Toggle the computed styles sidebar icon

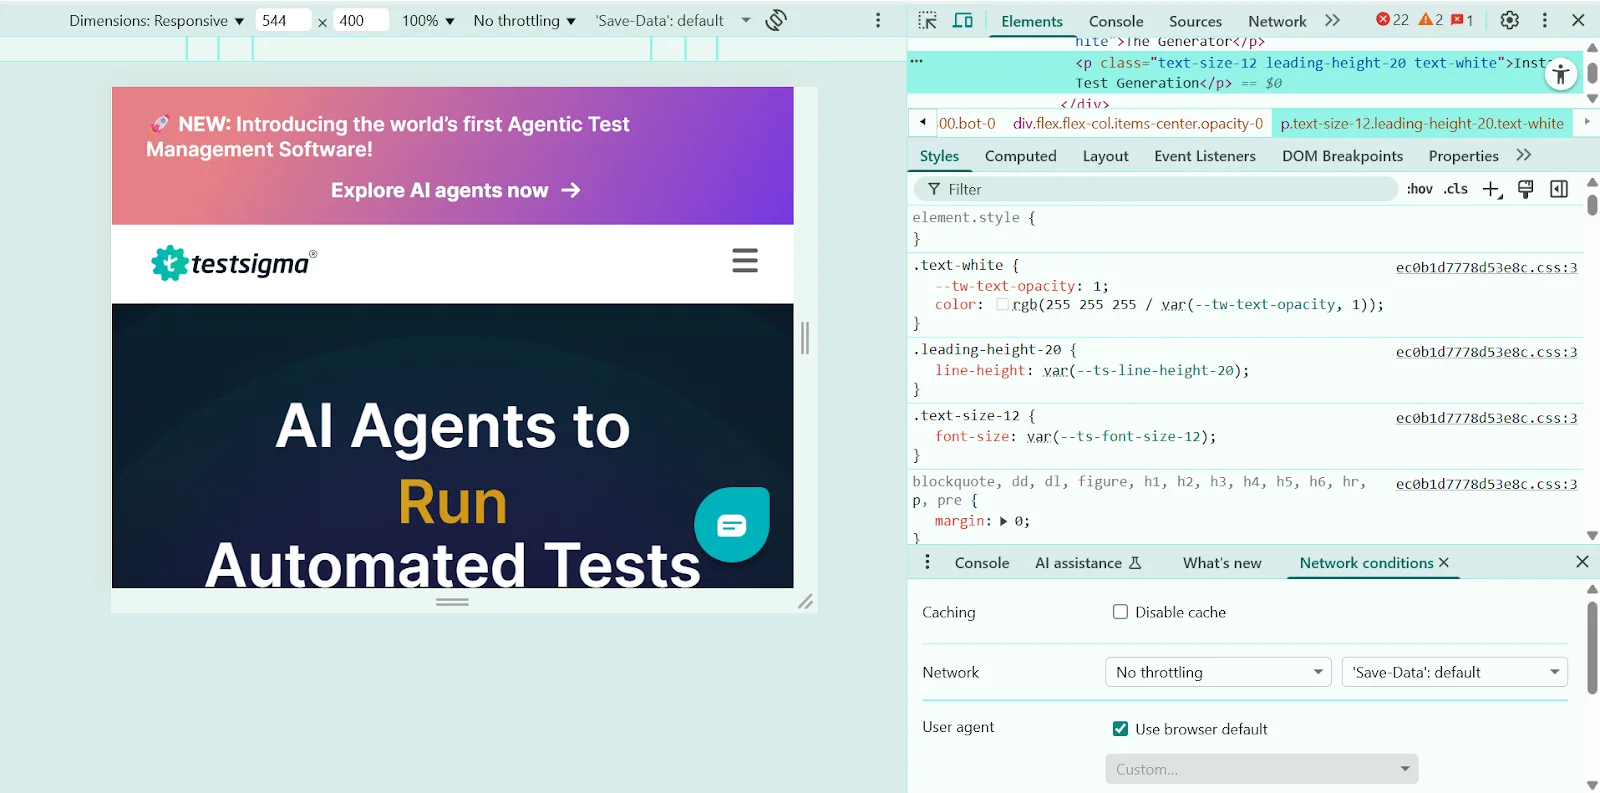click(x=1559, y=189)
